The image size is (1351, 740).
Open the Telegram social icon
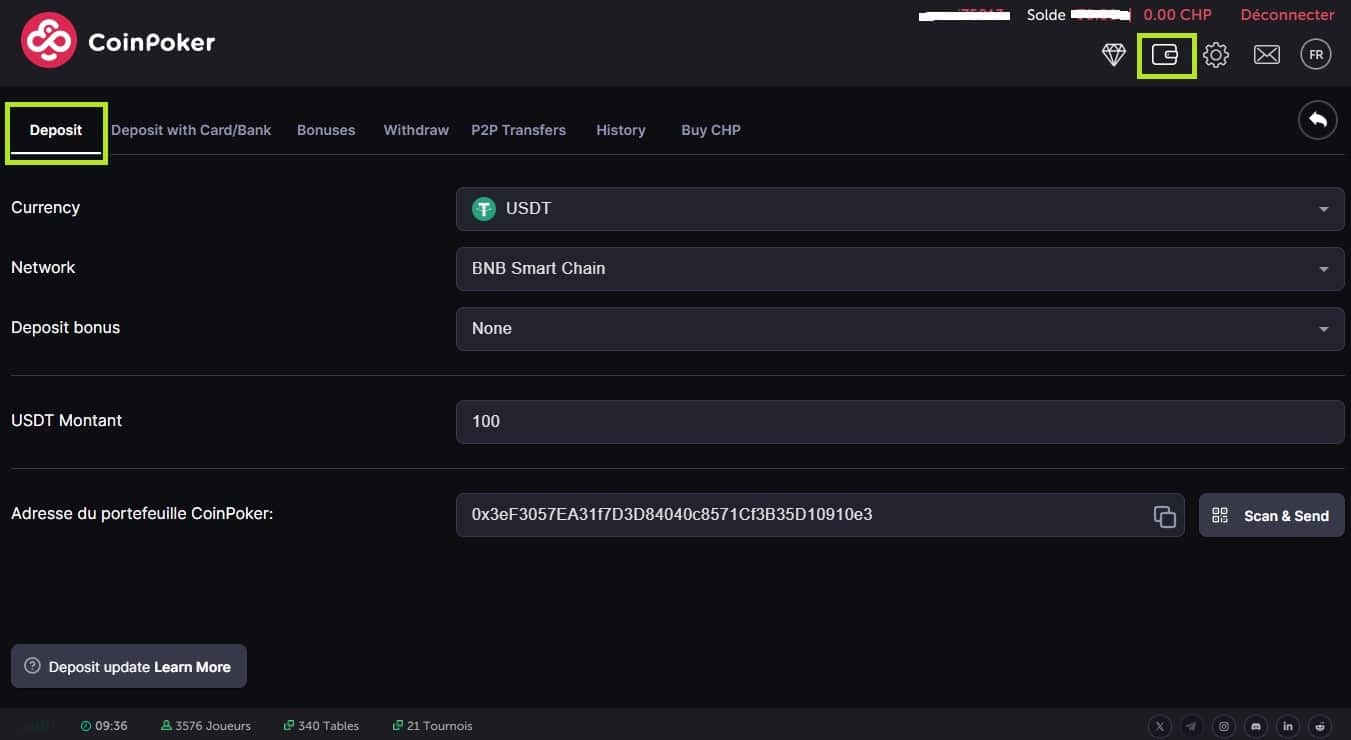tap(1191, 726)
